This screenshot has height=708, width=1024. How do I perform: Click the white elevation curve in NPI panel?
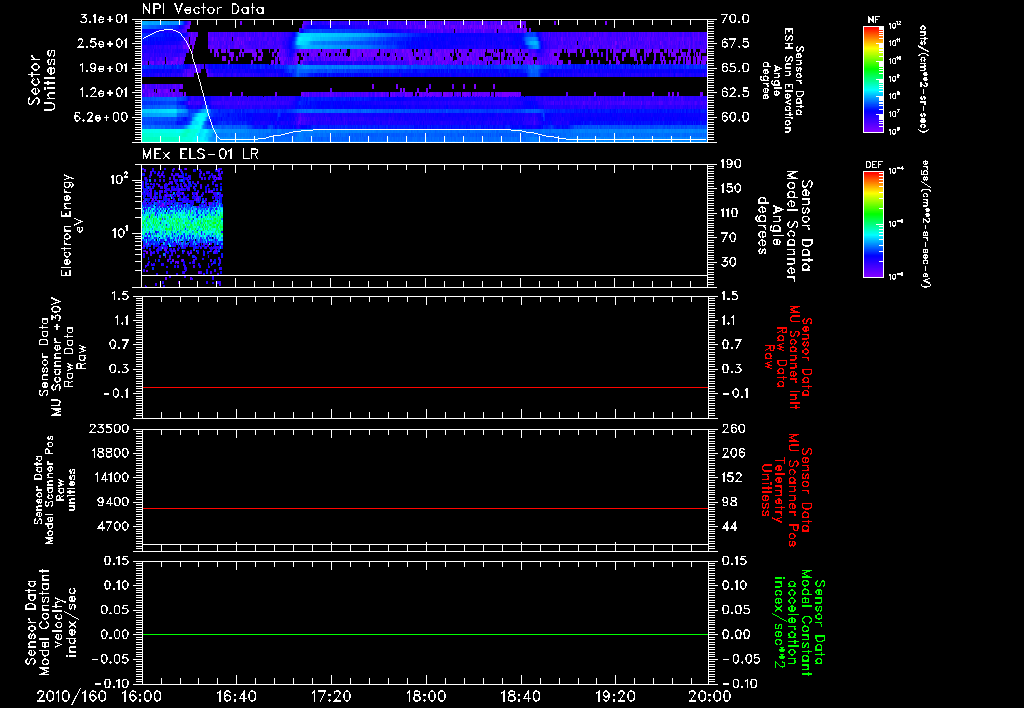point(424,130)
